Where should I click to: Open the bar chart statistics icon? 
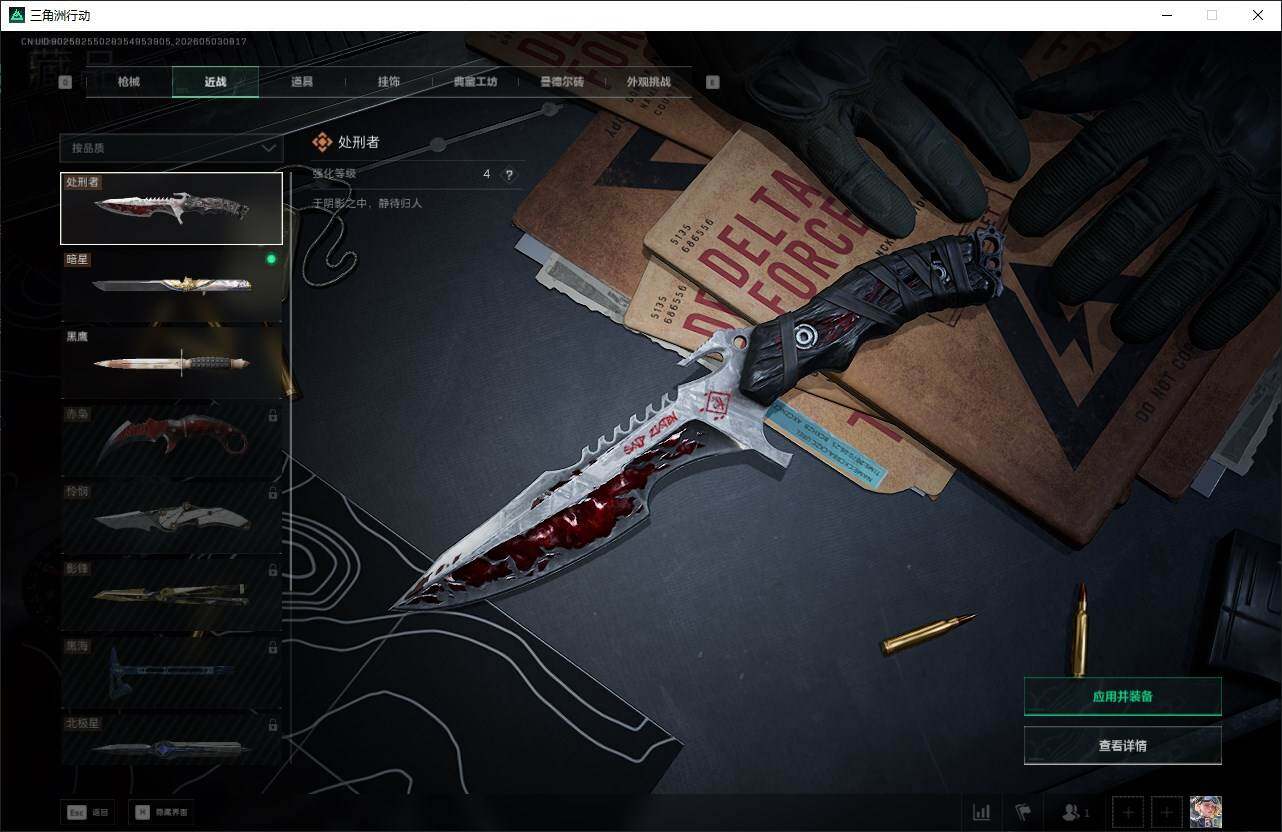point(982,812)
